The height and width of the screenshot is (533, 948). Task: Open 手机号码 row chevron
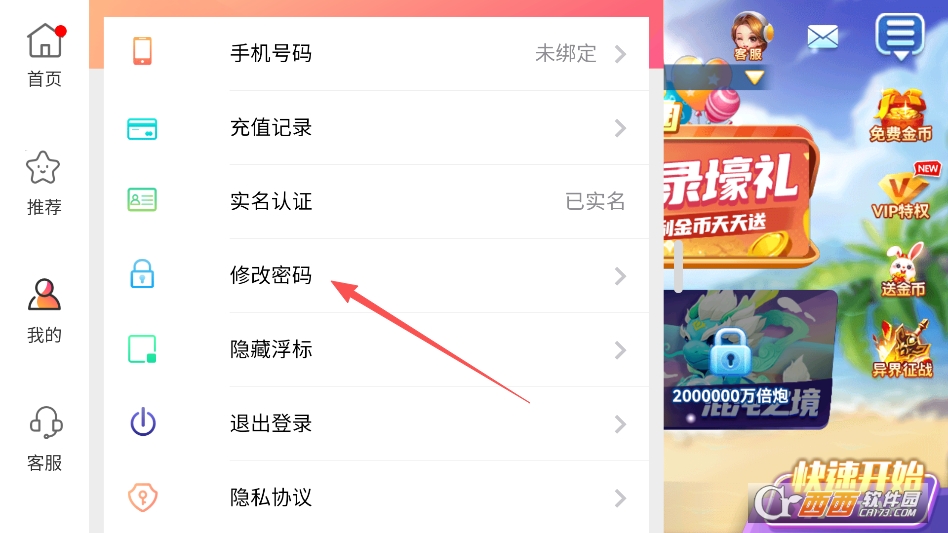click(x=620, y=54)
